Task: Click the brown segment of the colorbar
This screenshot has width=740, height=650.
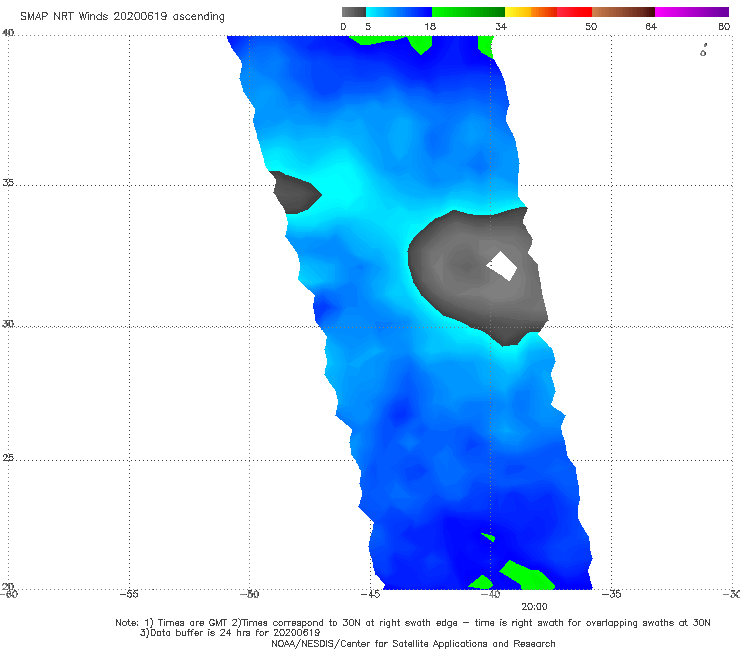Action: [x=623, y=12]
